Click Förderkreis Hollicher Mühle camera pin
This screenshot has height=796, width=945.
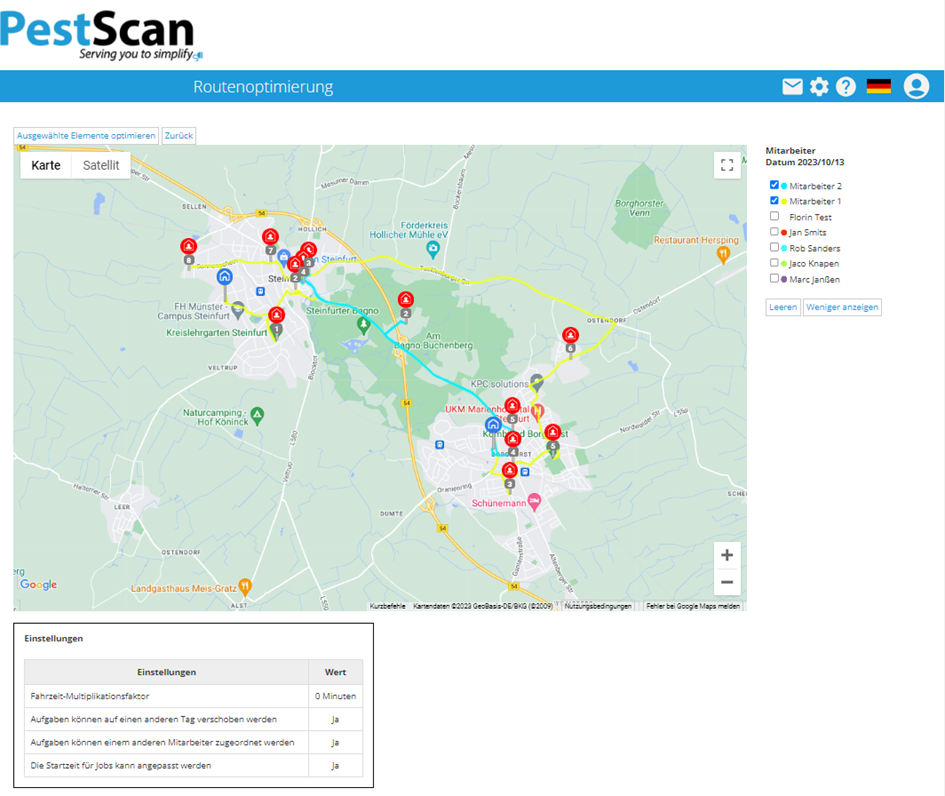click(x=433, y=248)
